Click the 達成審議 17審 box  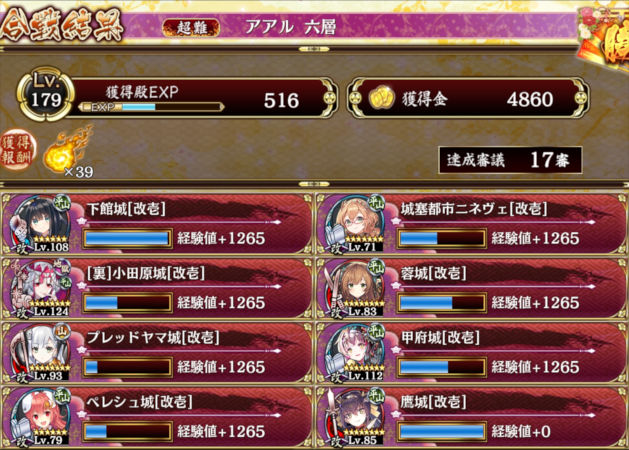[x=510, y=160]
